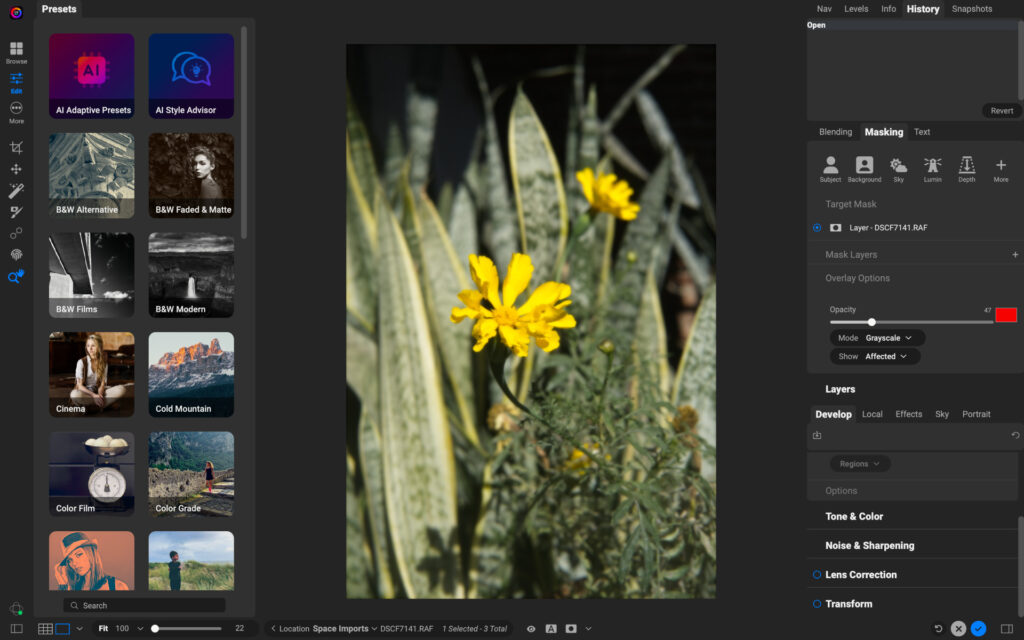Click the red overlay color swatch

1005,315
